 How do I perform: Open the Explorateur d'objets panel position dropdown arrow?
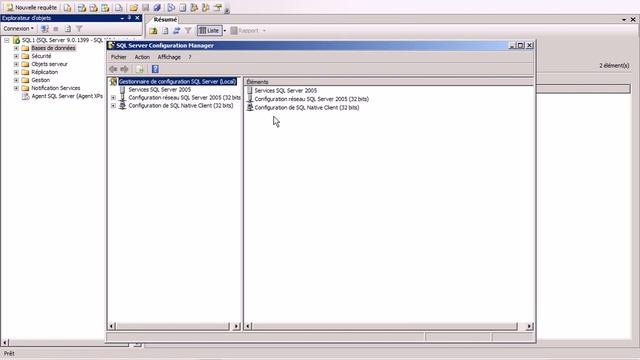[122, 18]
